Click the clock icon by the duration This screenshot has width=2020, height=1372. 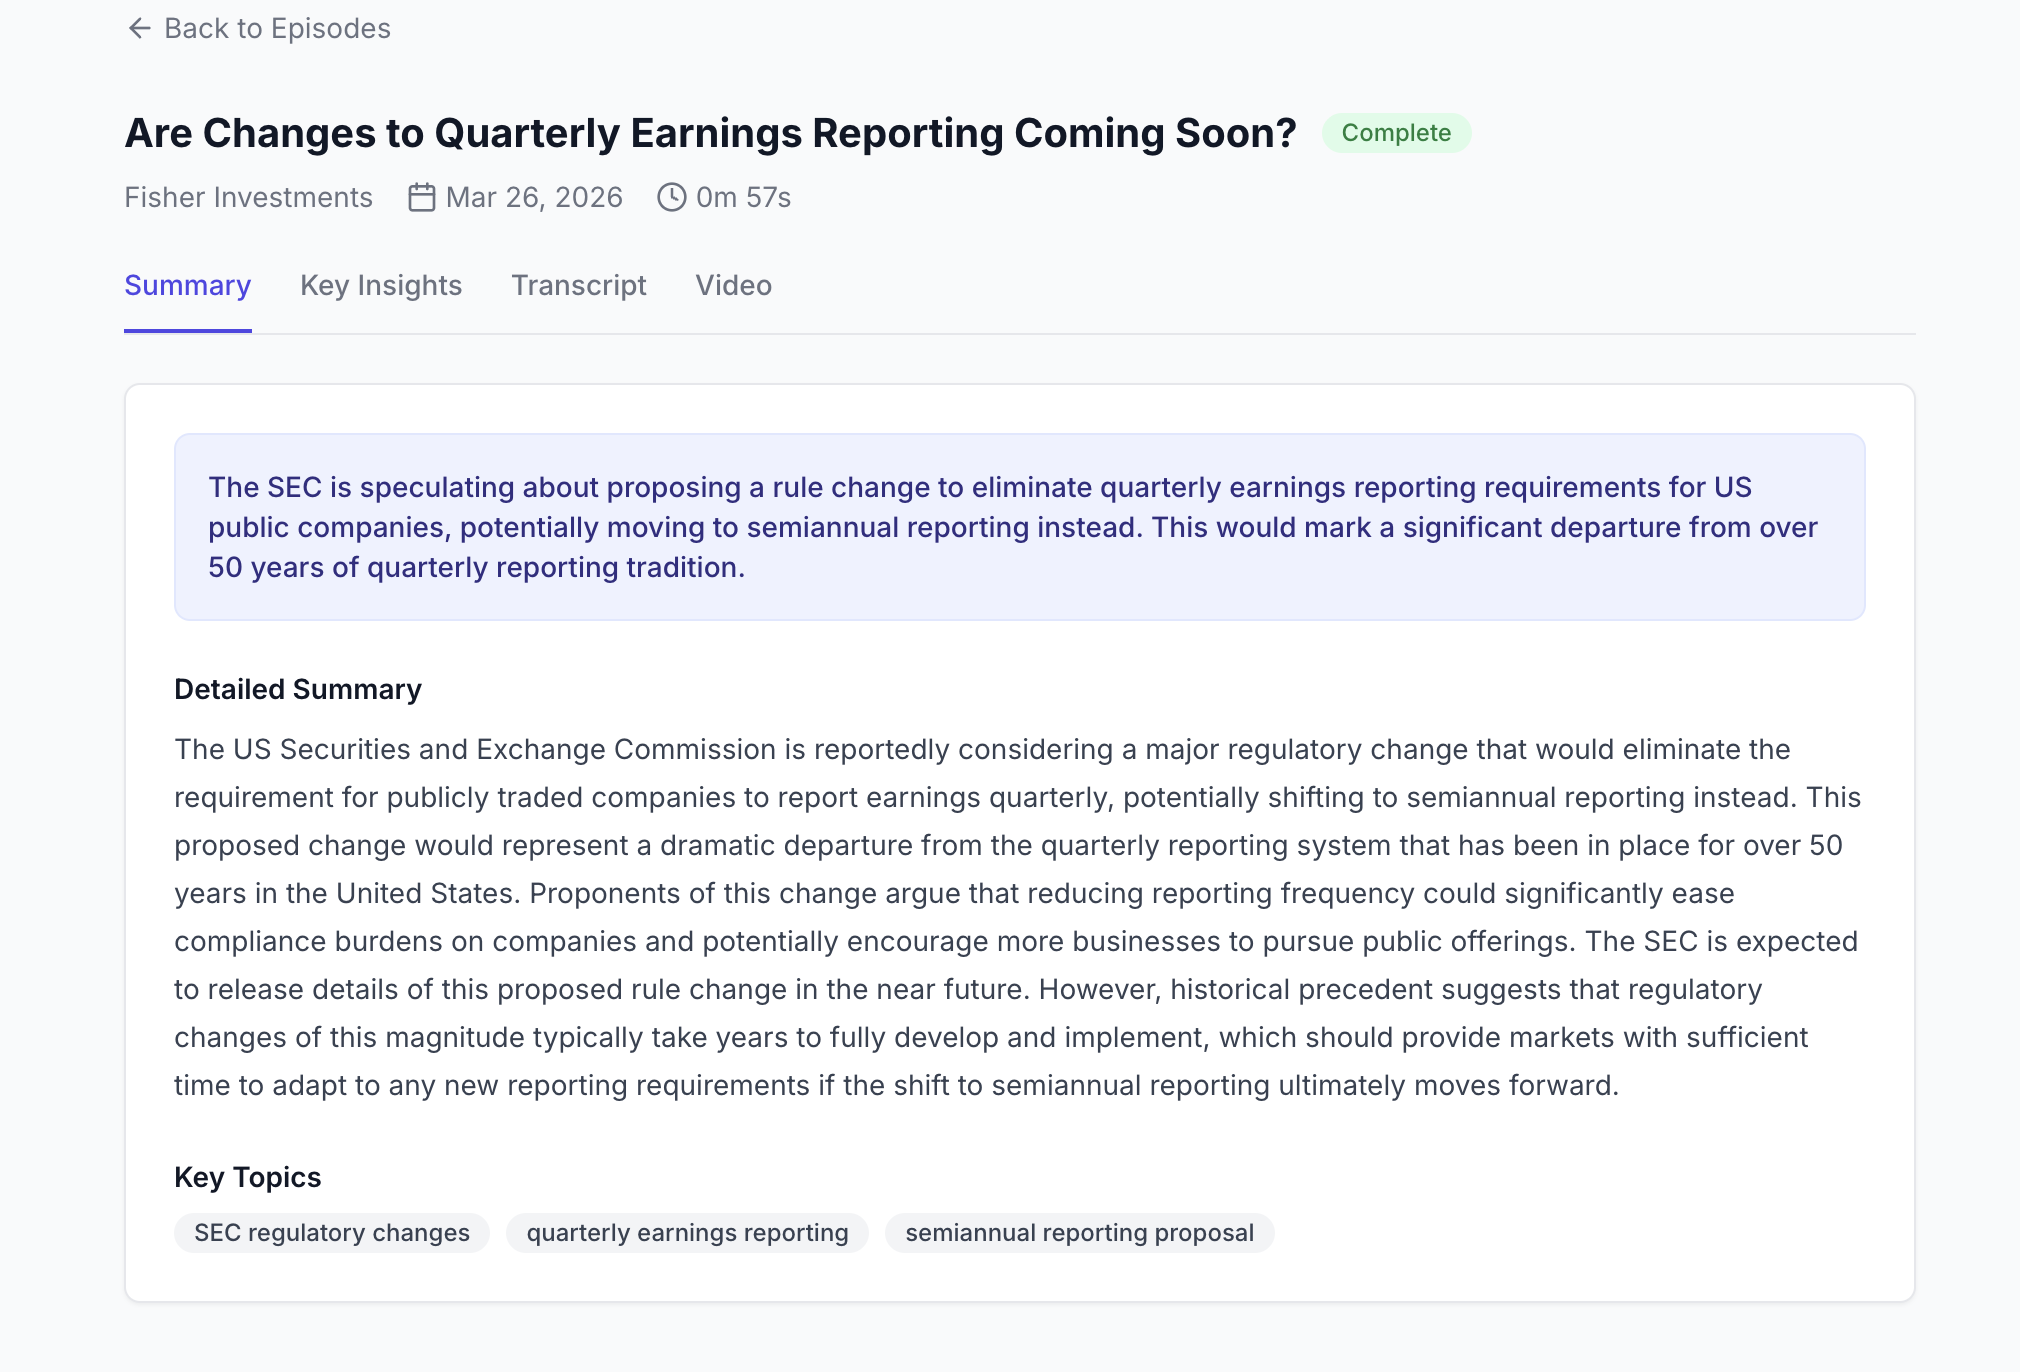click(671, 197)
